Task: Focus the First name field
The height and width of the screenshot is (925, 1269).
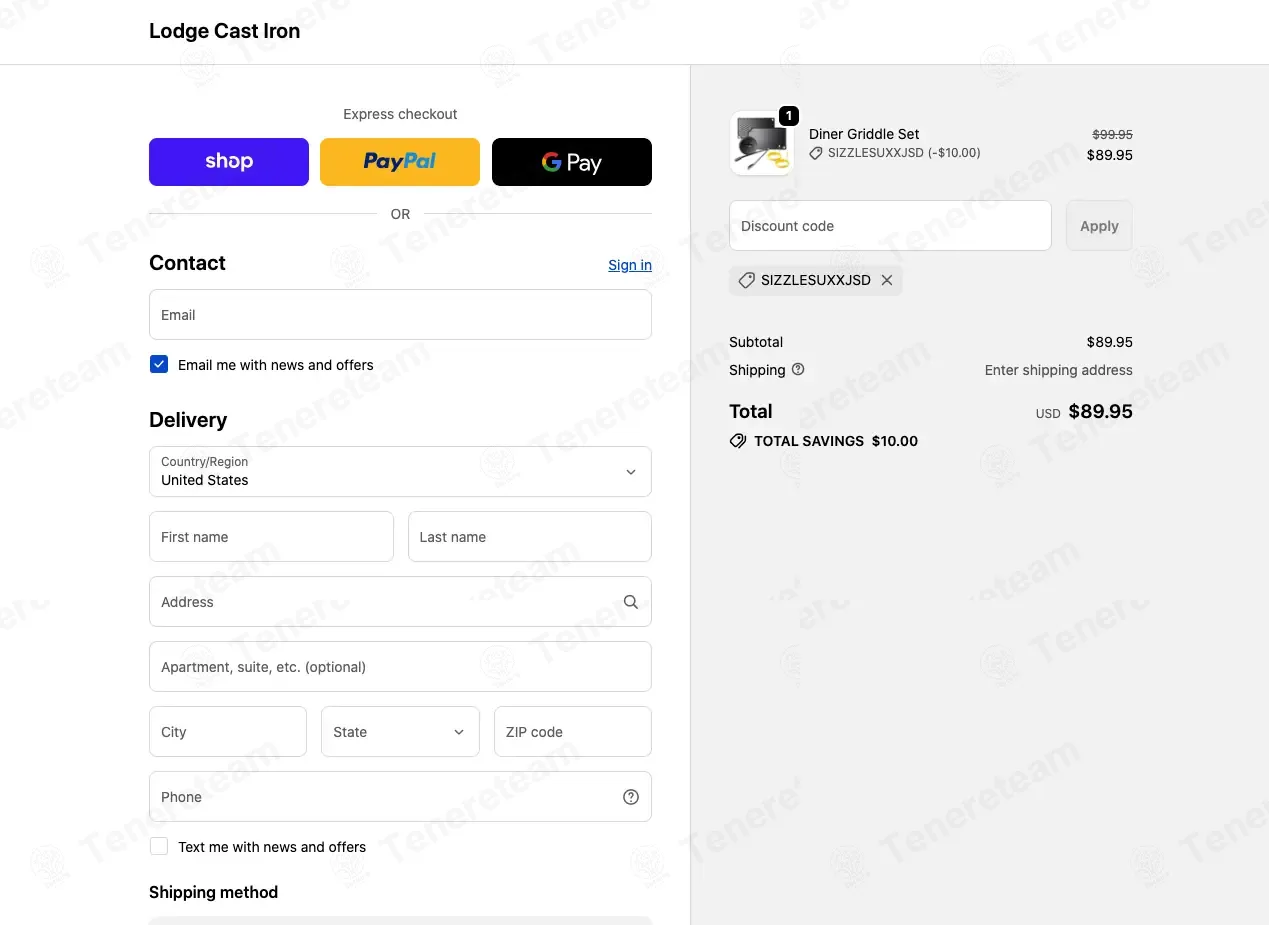Action: pyautogui.click(x=271, y=537)
